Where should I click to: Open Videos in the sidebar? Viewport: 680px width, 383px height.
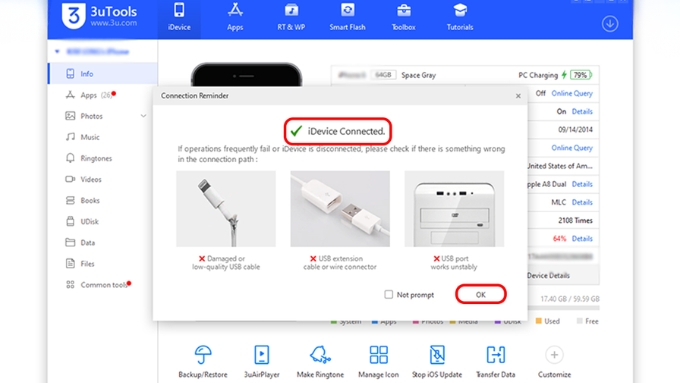coord(103,179)
